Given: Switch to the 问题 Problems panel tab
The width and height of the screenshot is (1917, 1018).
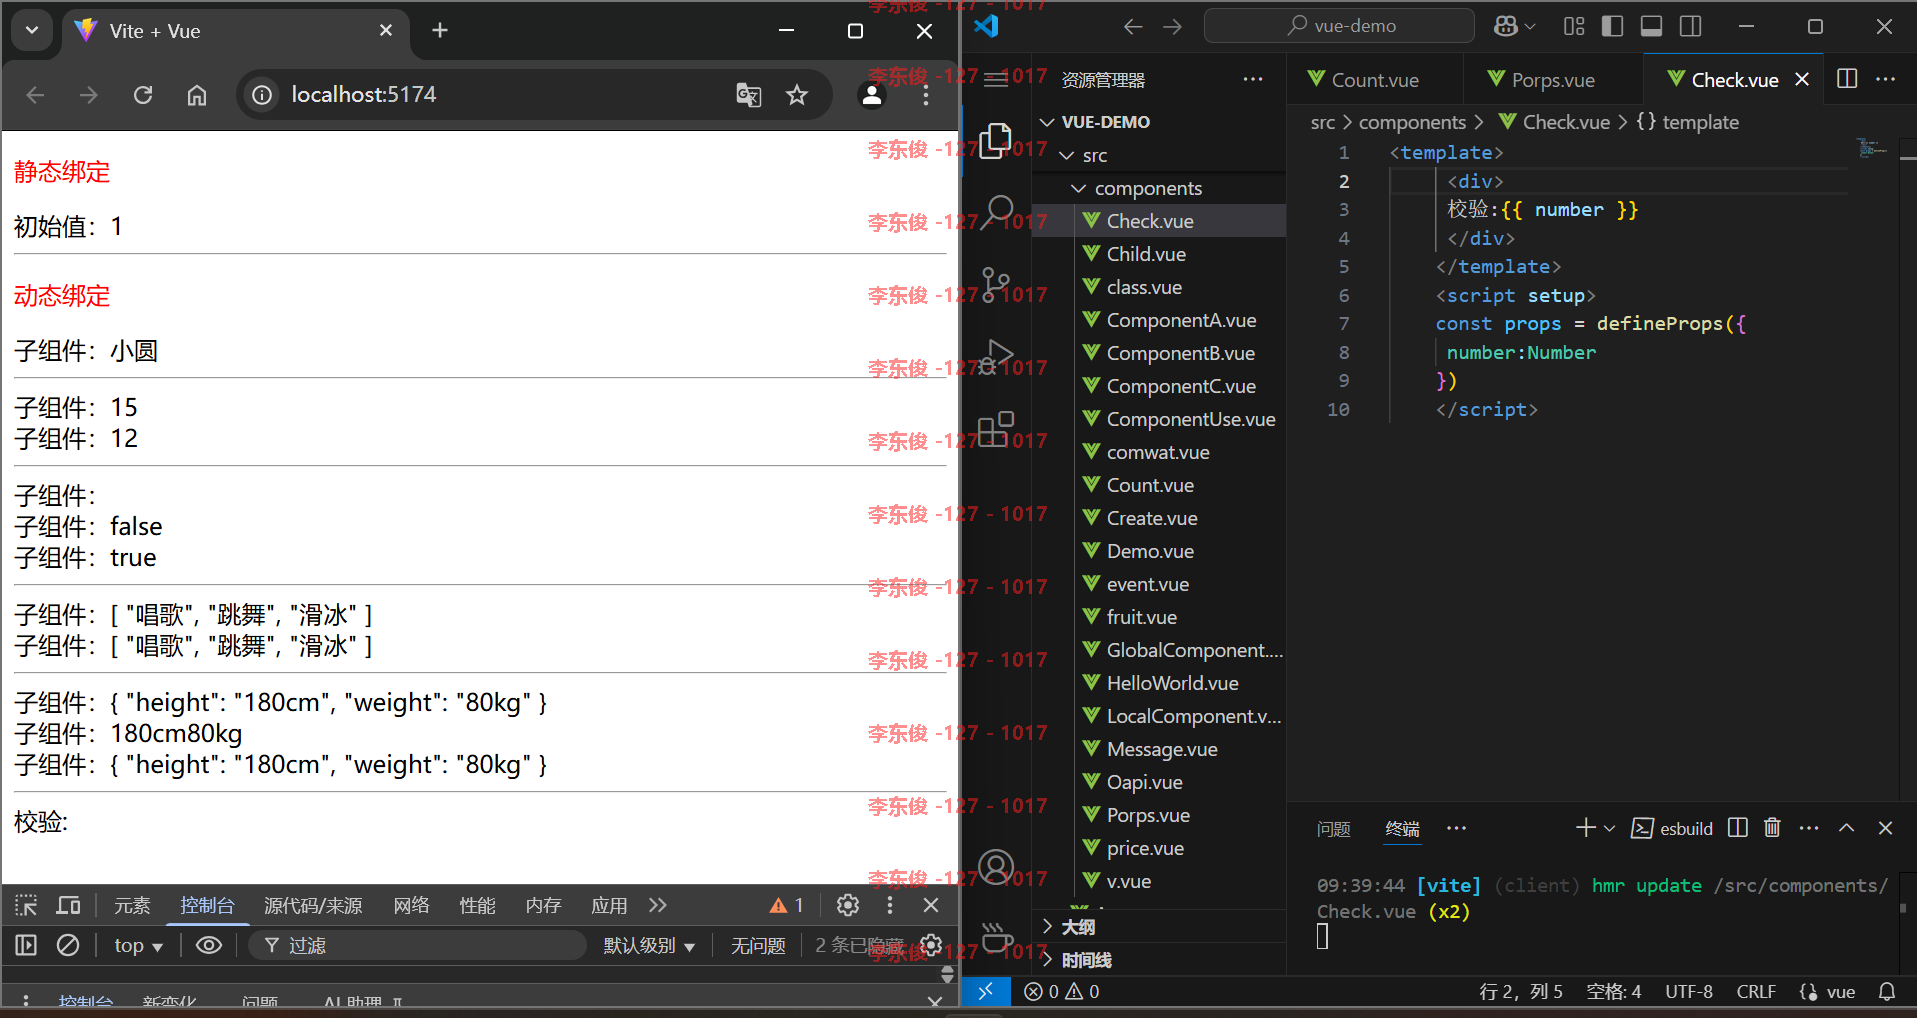Looking at the screenshot, I should [1333, 828].
